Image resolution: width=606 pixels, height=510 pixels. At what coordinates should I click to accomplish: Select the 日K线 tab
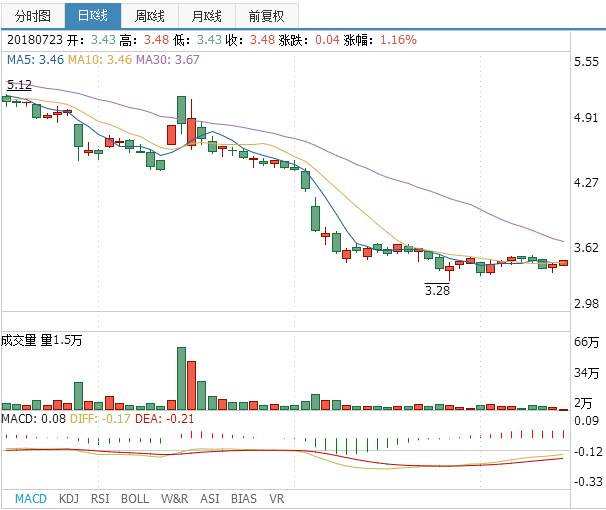[92, 16]
